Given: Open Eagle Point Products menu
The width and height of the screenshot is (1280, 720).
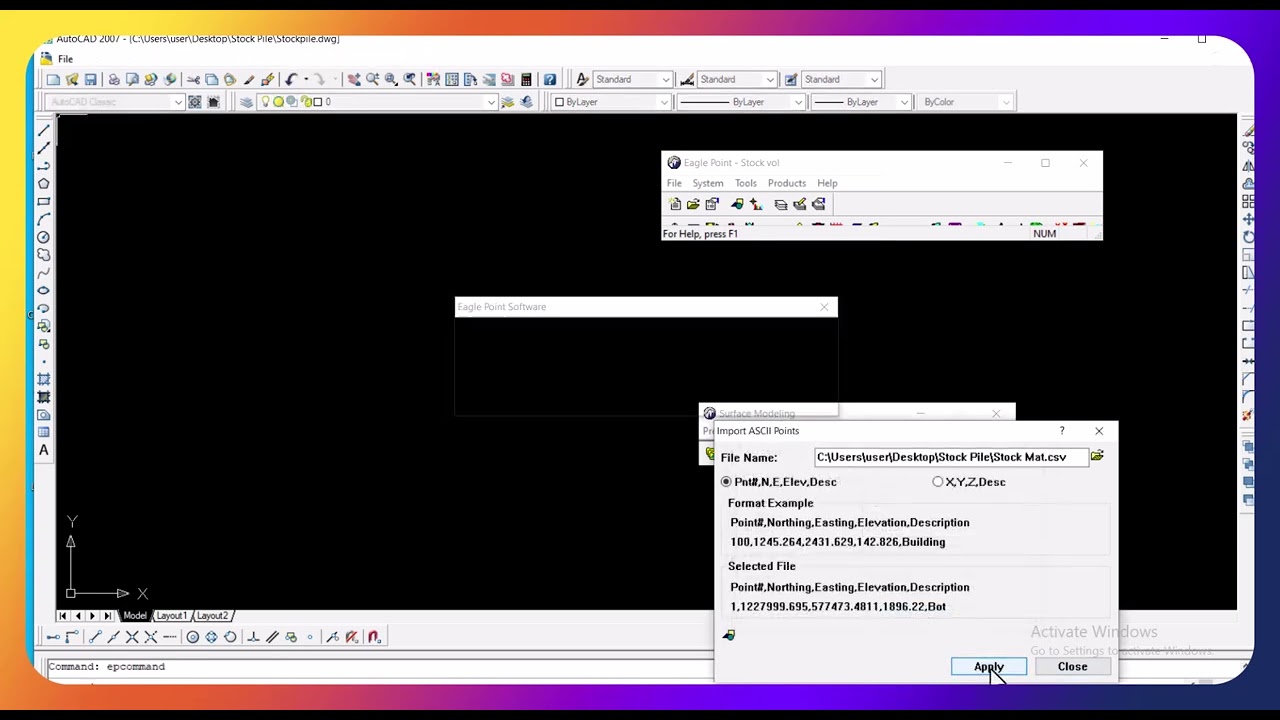Looking at the screenshot, I should click(x=786, y=183).
